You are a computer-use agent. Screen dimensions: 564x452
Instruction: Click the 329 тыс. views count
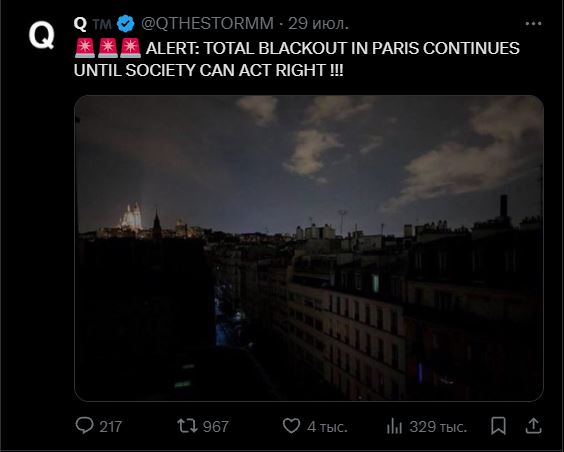(438, 427)
